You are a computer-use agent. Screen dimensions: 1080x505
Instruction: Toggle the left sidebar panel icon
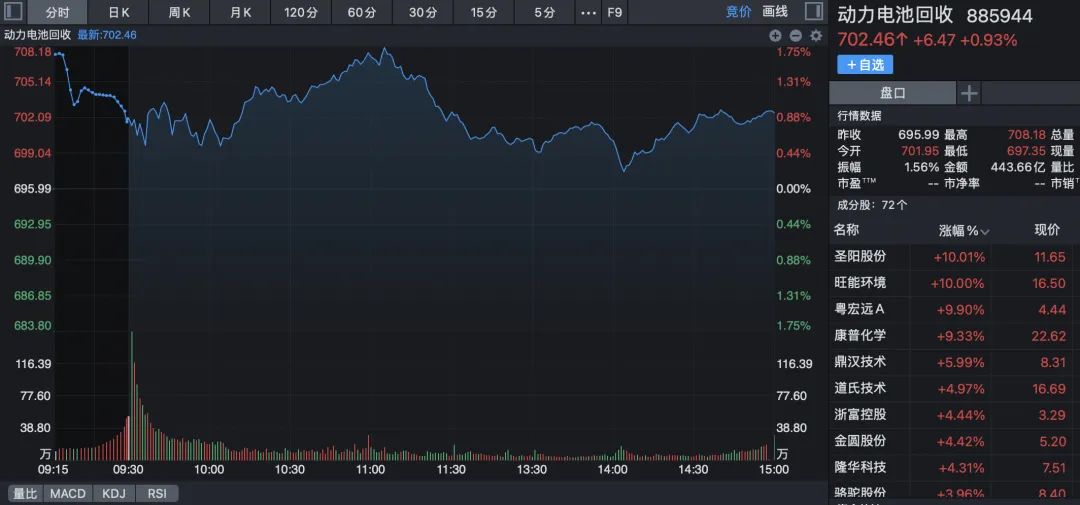14,12
